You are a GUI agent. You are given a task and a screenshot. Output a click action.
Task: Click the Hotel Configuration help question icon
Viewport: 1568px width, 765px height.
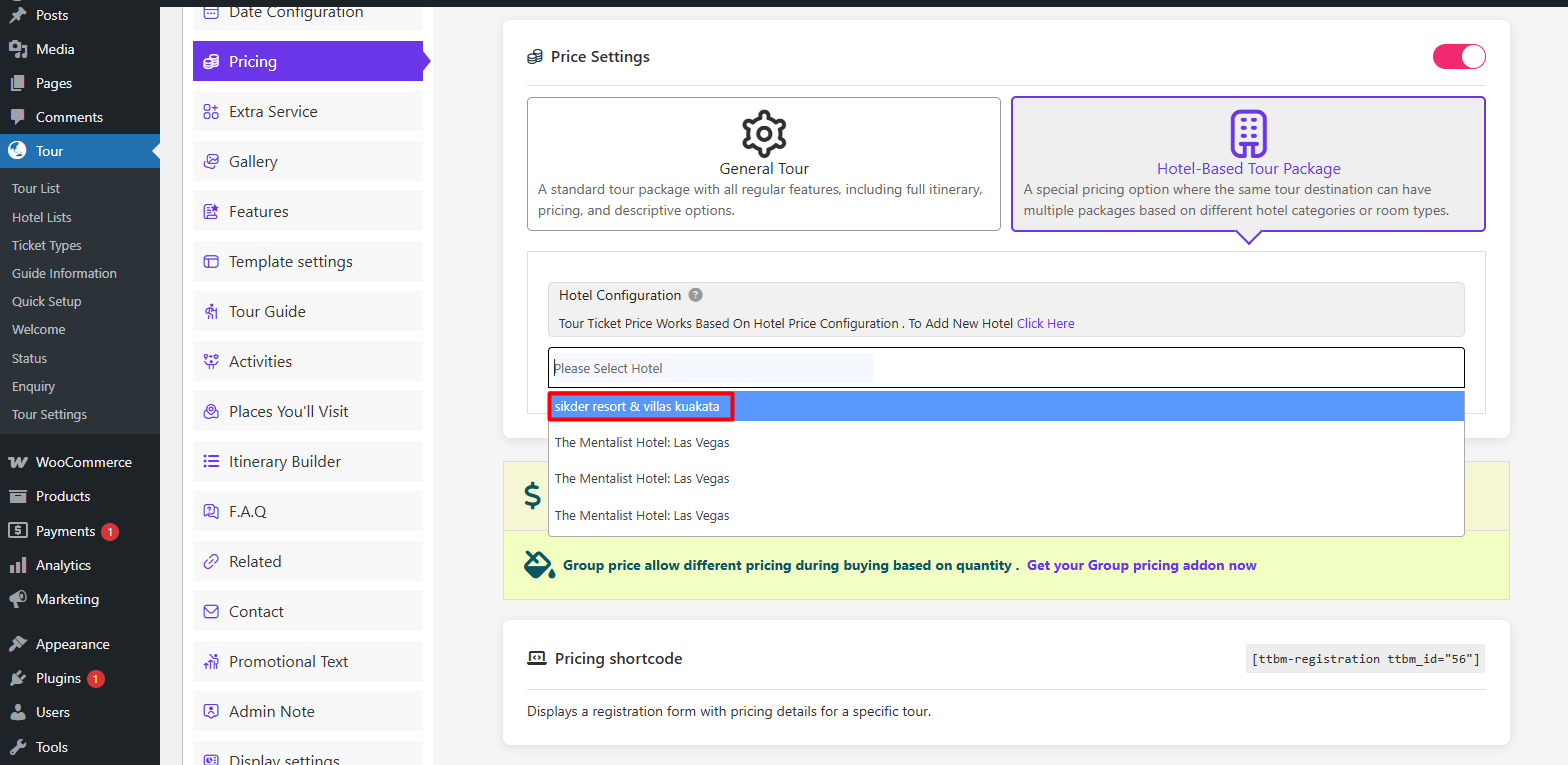tap(695, 295)
